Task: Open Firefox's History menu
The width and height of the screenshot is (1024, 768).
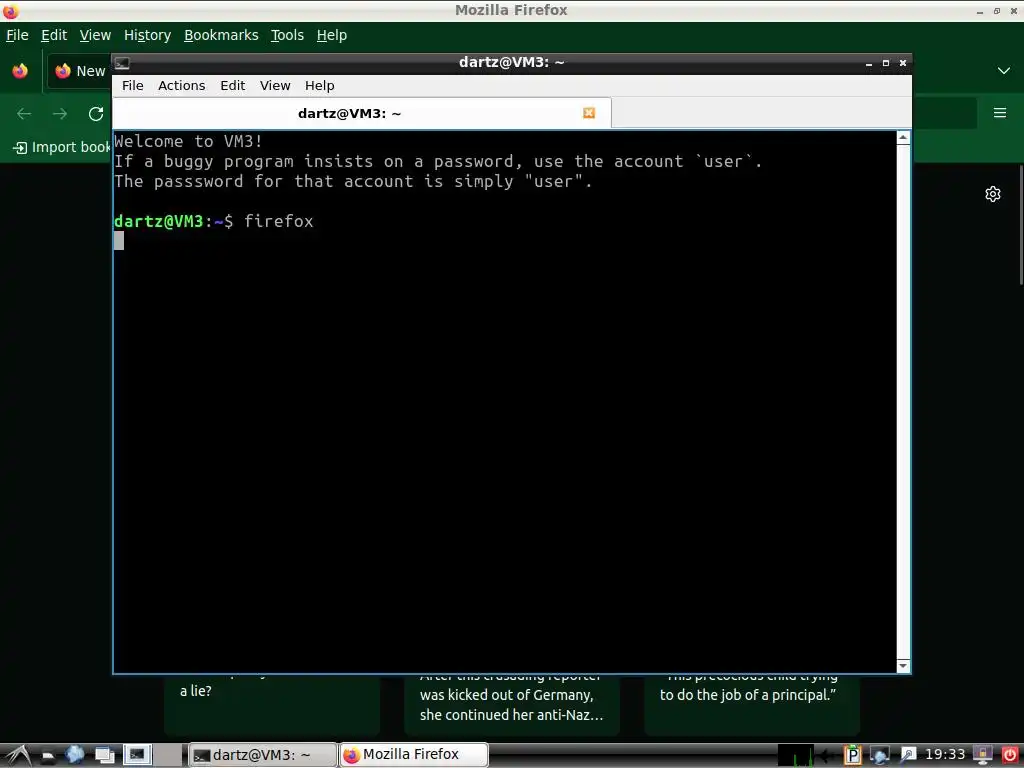Action: pos(148,35)
